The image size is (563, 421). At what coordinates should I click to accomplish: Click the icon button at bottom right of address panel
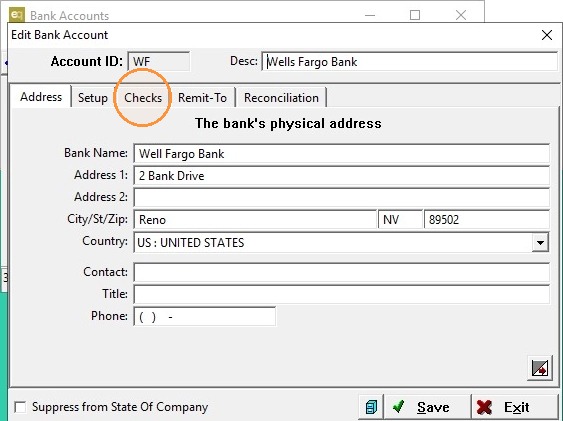pos(540,368)
